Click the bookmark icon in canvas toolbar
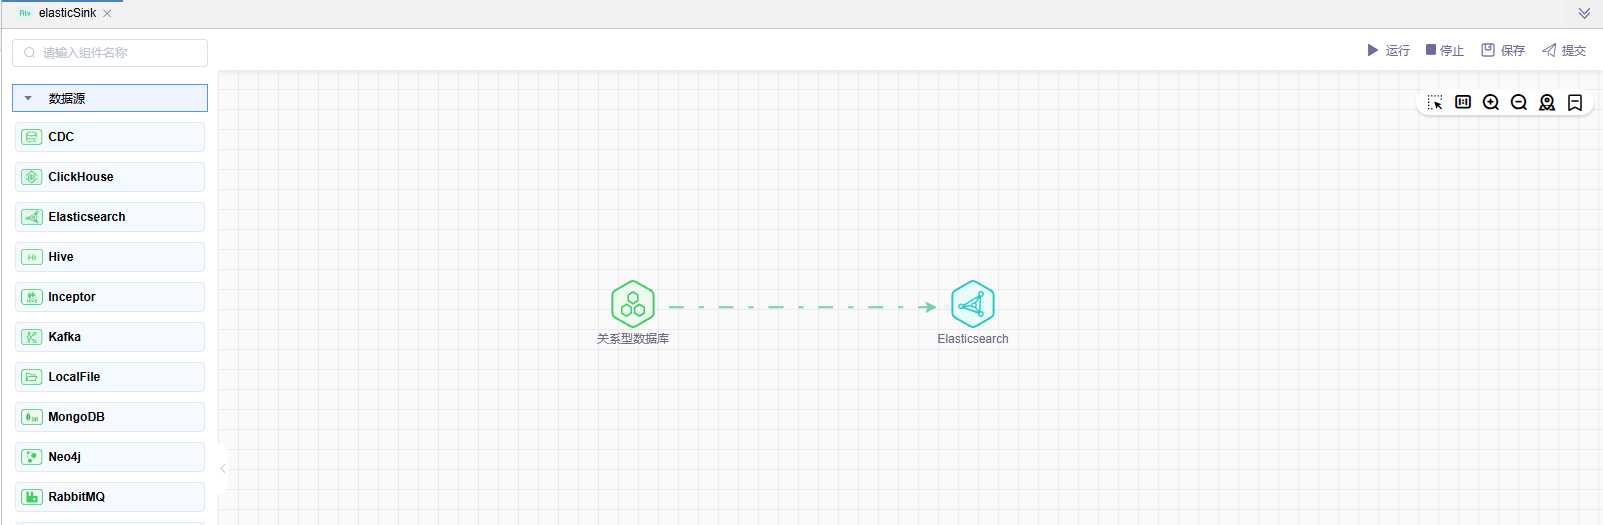This screenshot has height=525, width=1603. click(1575, 102)
